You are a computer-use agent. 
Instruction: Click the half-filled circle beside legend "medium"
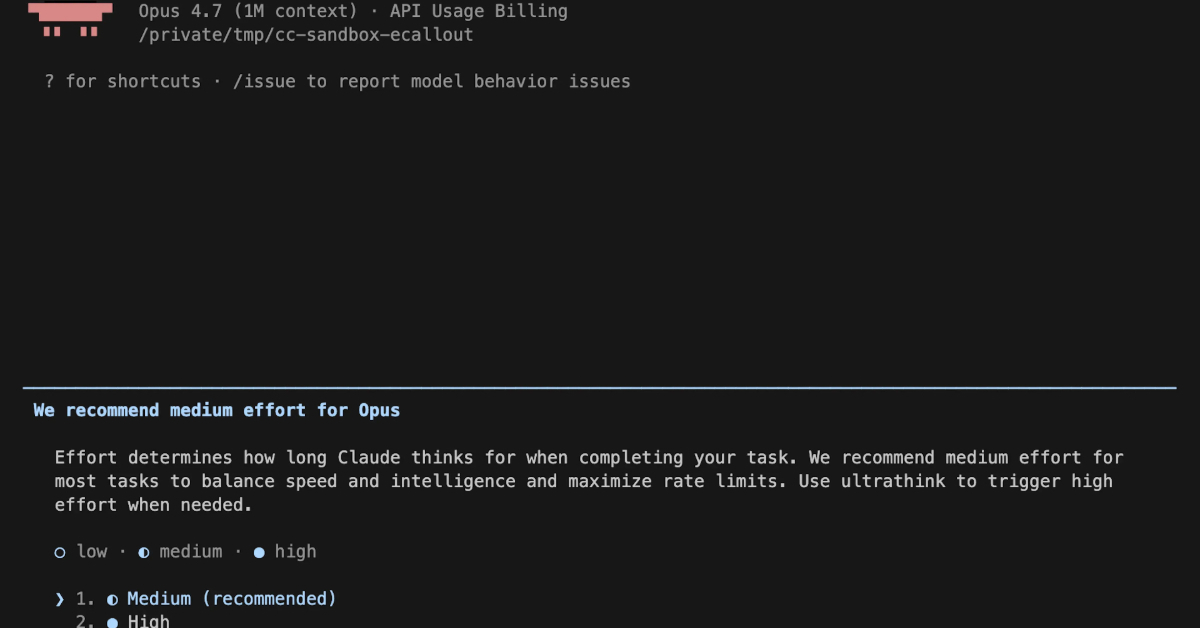tap(144, 552)
